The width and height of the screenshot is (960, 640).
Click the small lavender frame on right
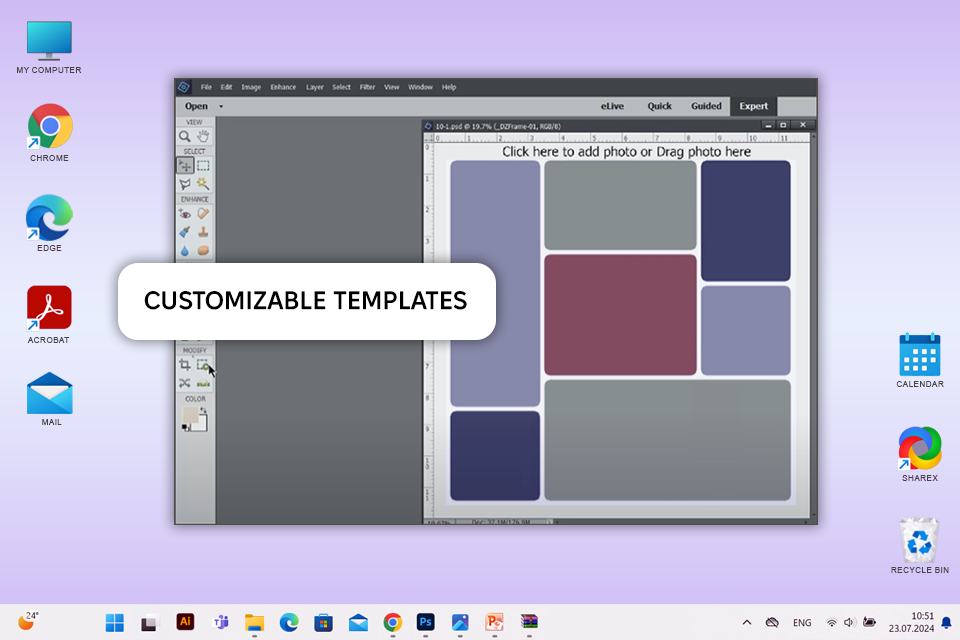745,330
